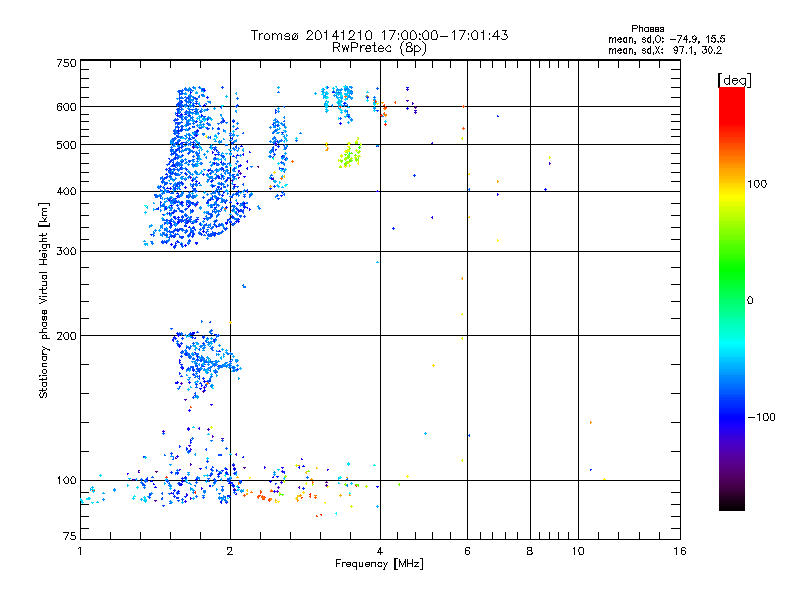This screenshot has width=800, height=600.
Task: Click the y-axis '400' tick label
Action: click(66, 192)
